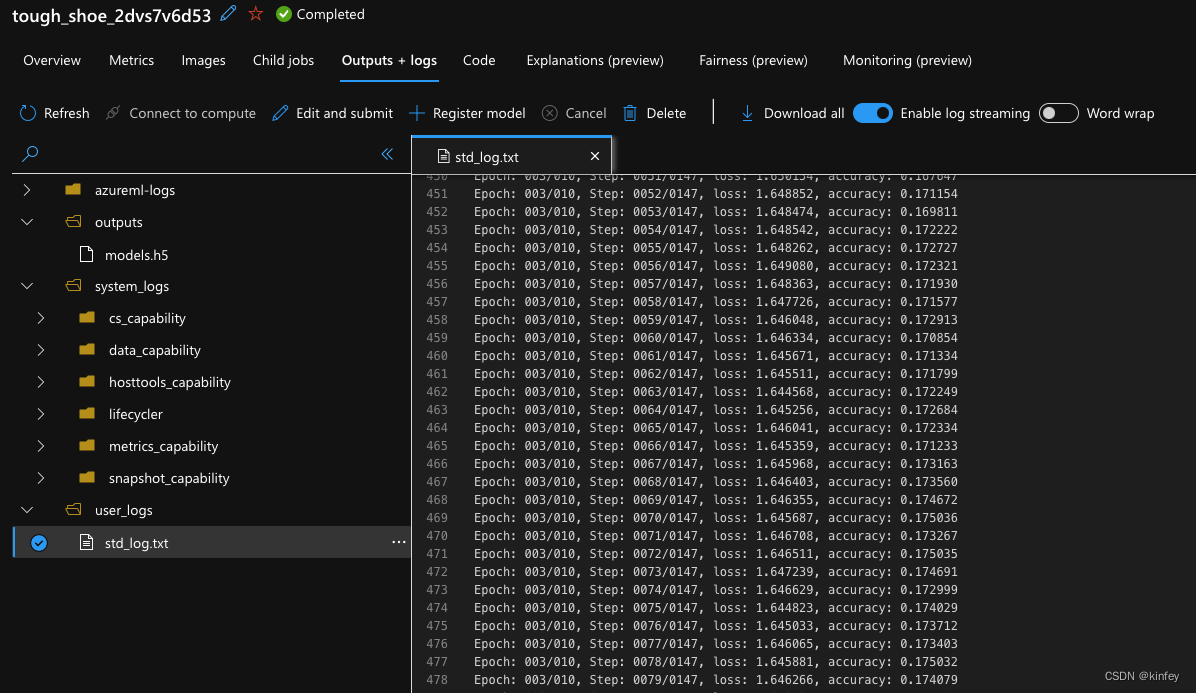
Task: Expand the data_capability folder
Action: coord(40,350)
